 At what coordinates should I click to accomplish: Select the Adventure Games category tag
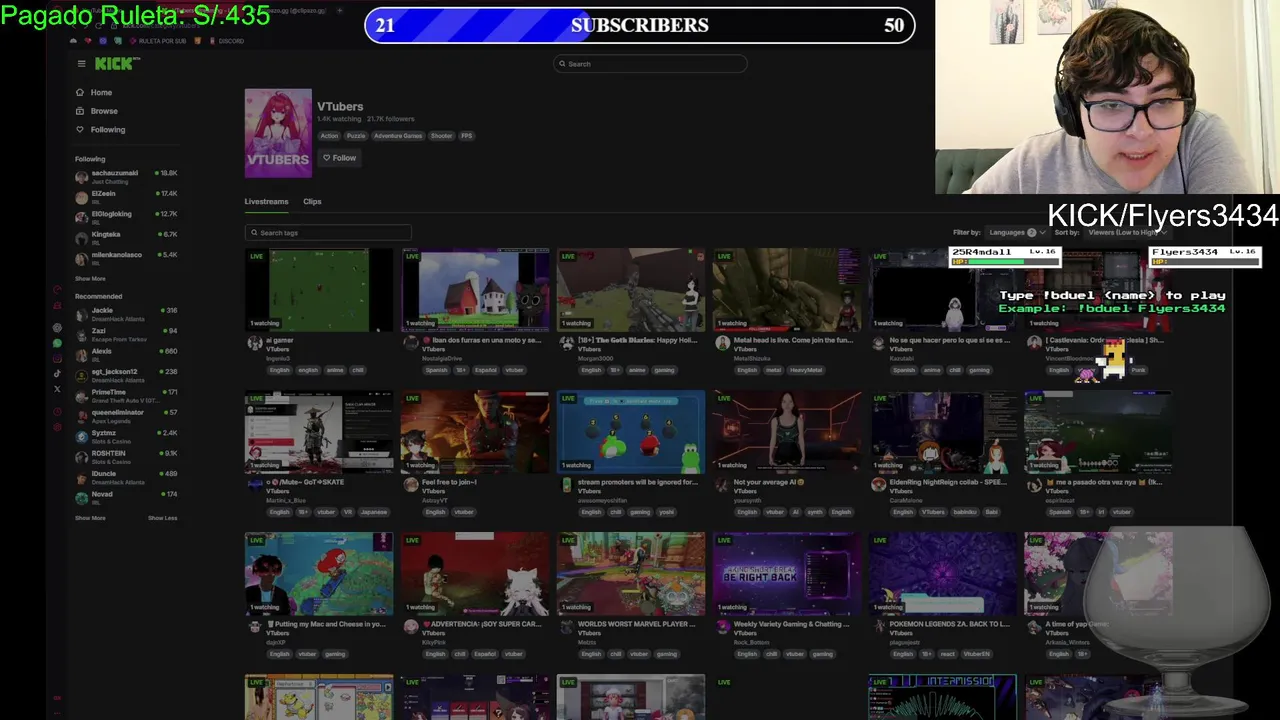(x=399, y=136)
